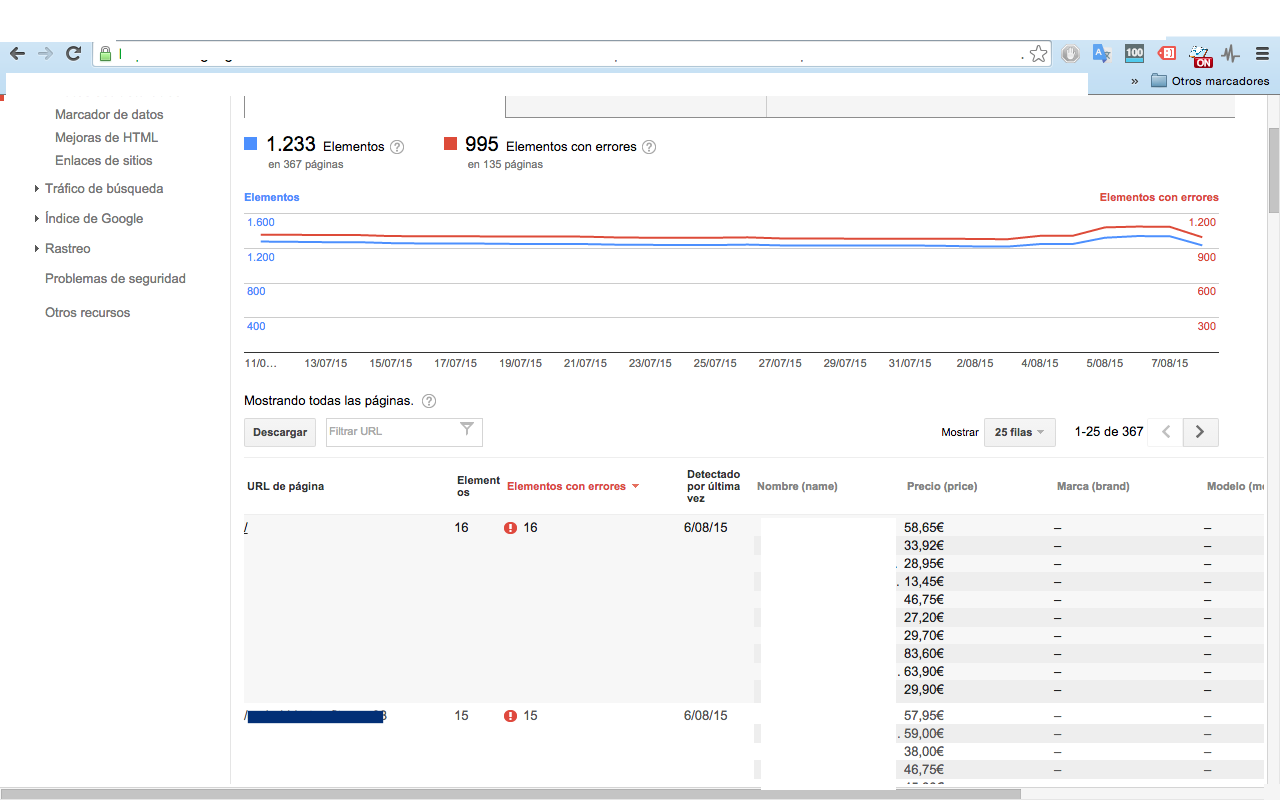Viewport: 1280px width, 800px height.
Task: Open Problemas de seguridad in the sidebar
Action: click(115, 279)
